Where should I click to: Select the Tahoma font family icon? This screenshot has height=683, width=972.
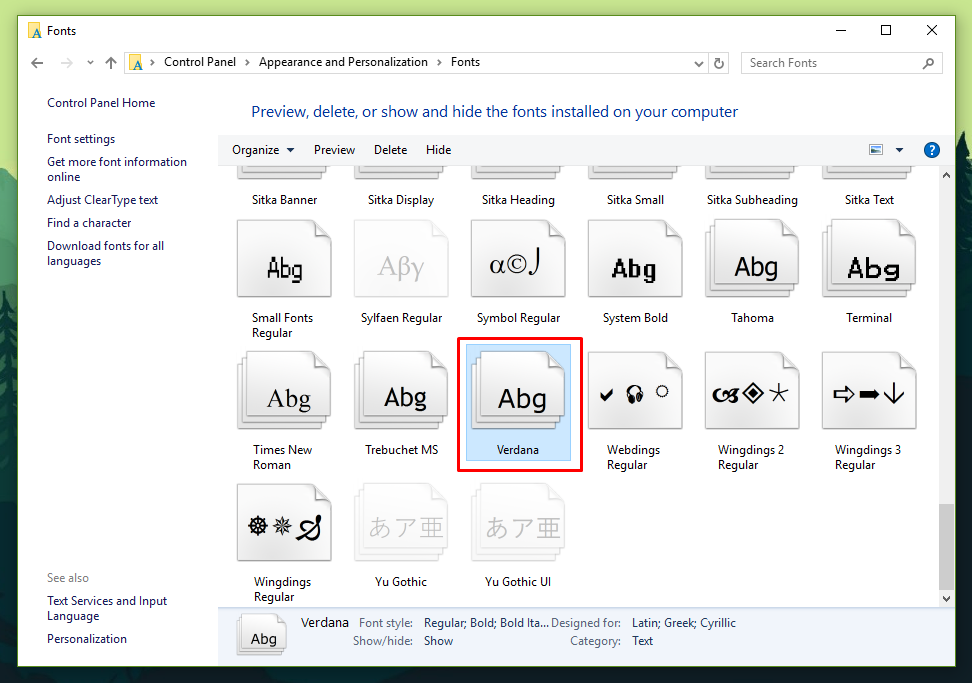(752, 260)
